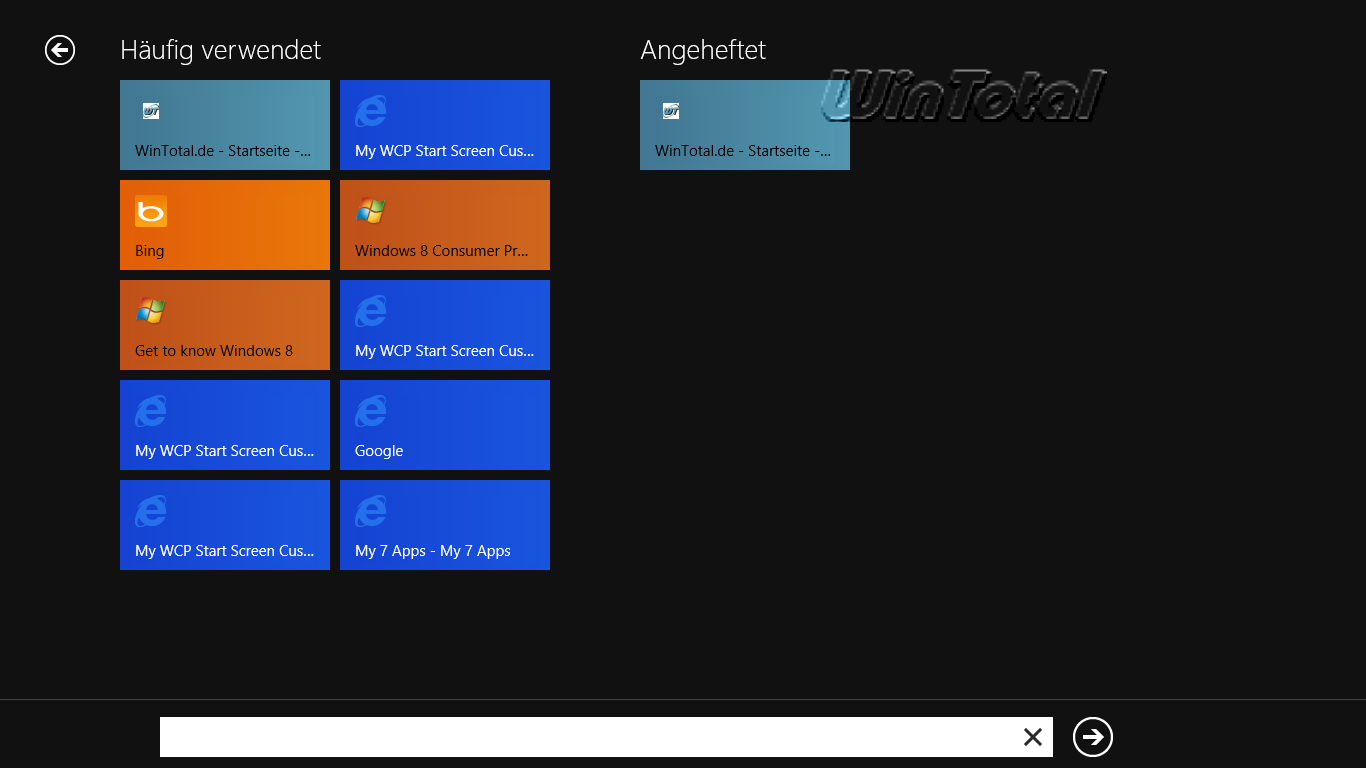Click the Angeheftet heading
Viewport: 1366px width, 768px height.
[703, 50]
